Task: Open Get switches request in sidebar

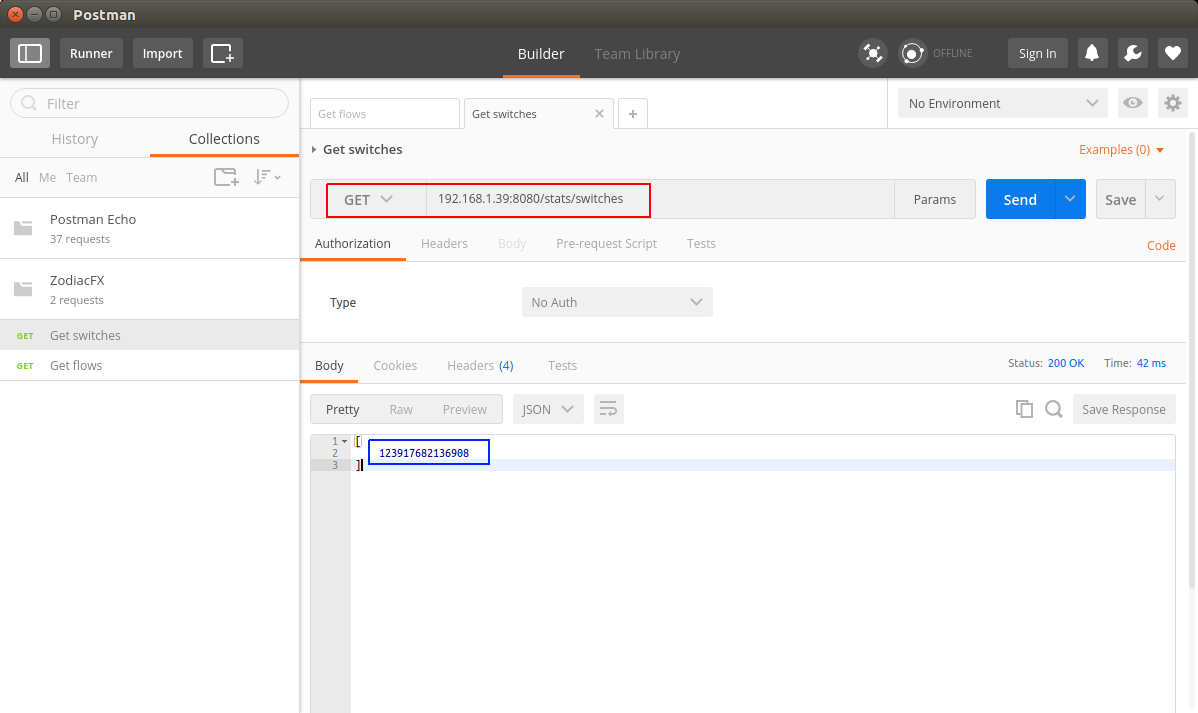Action: point(150,335)
